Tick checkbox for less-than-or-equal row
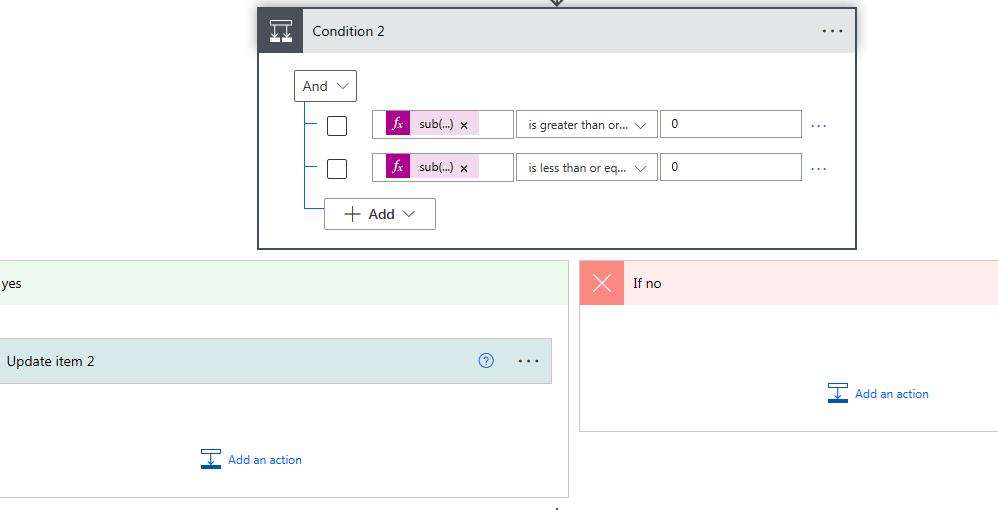Screen dimensions: 998x510 337,169
